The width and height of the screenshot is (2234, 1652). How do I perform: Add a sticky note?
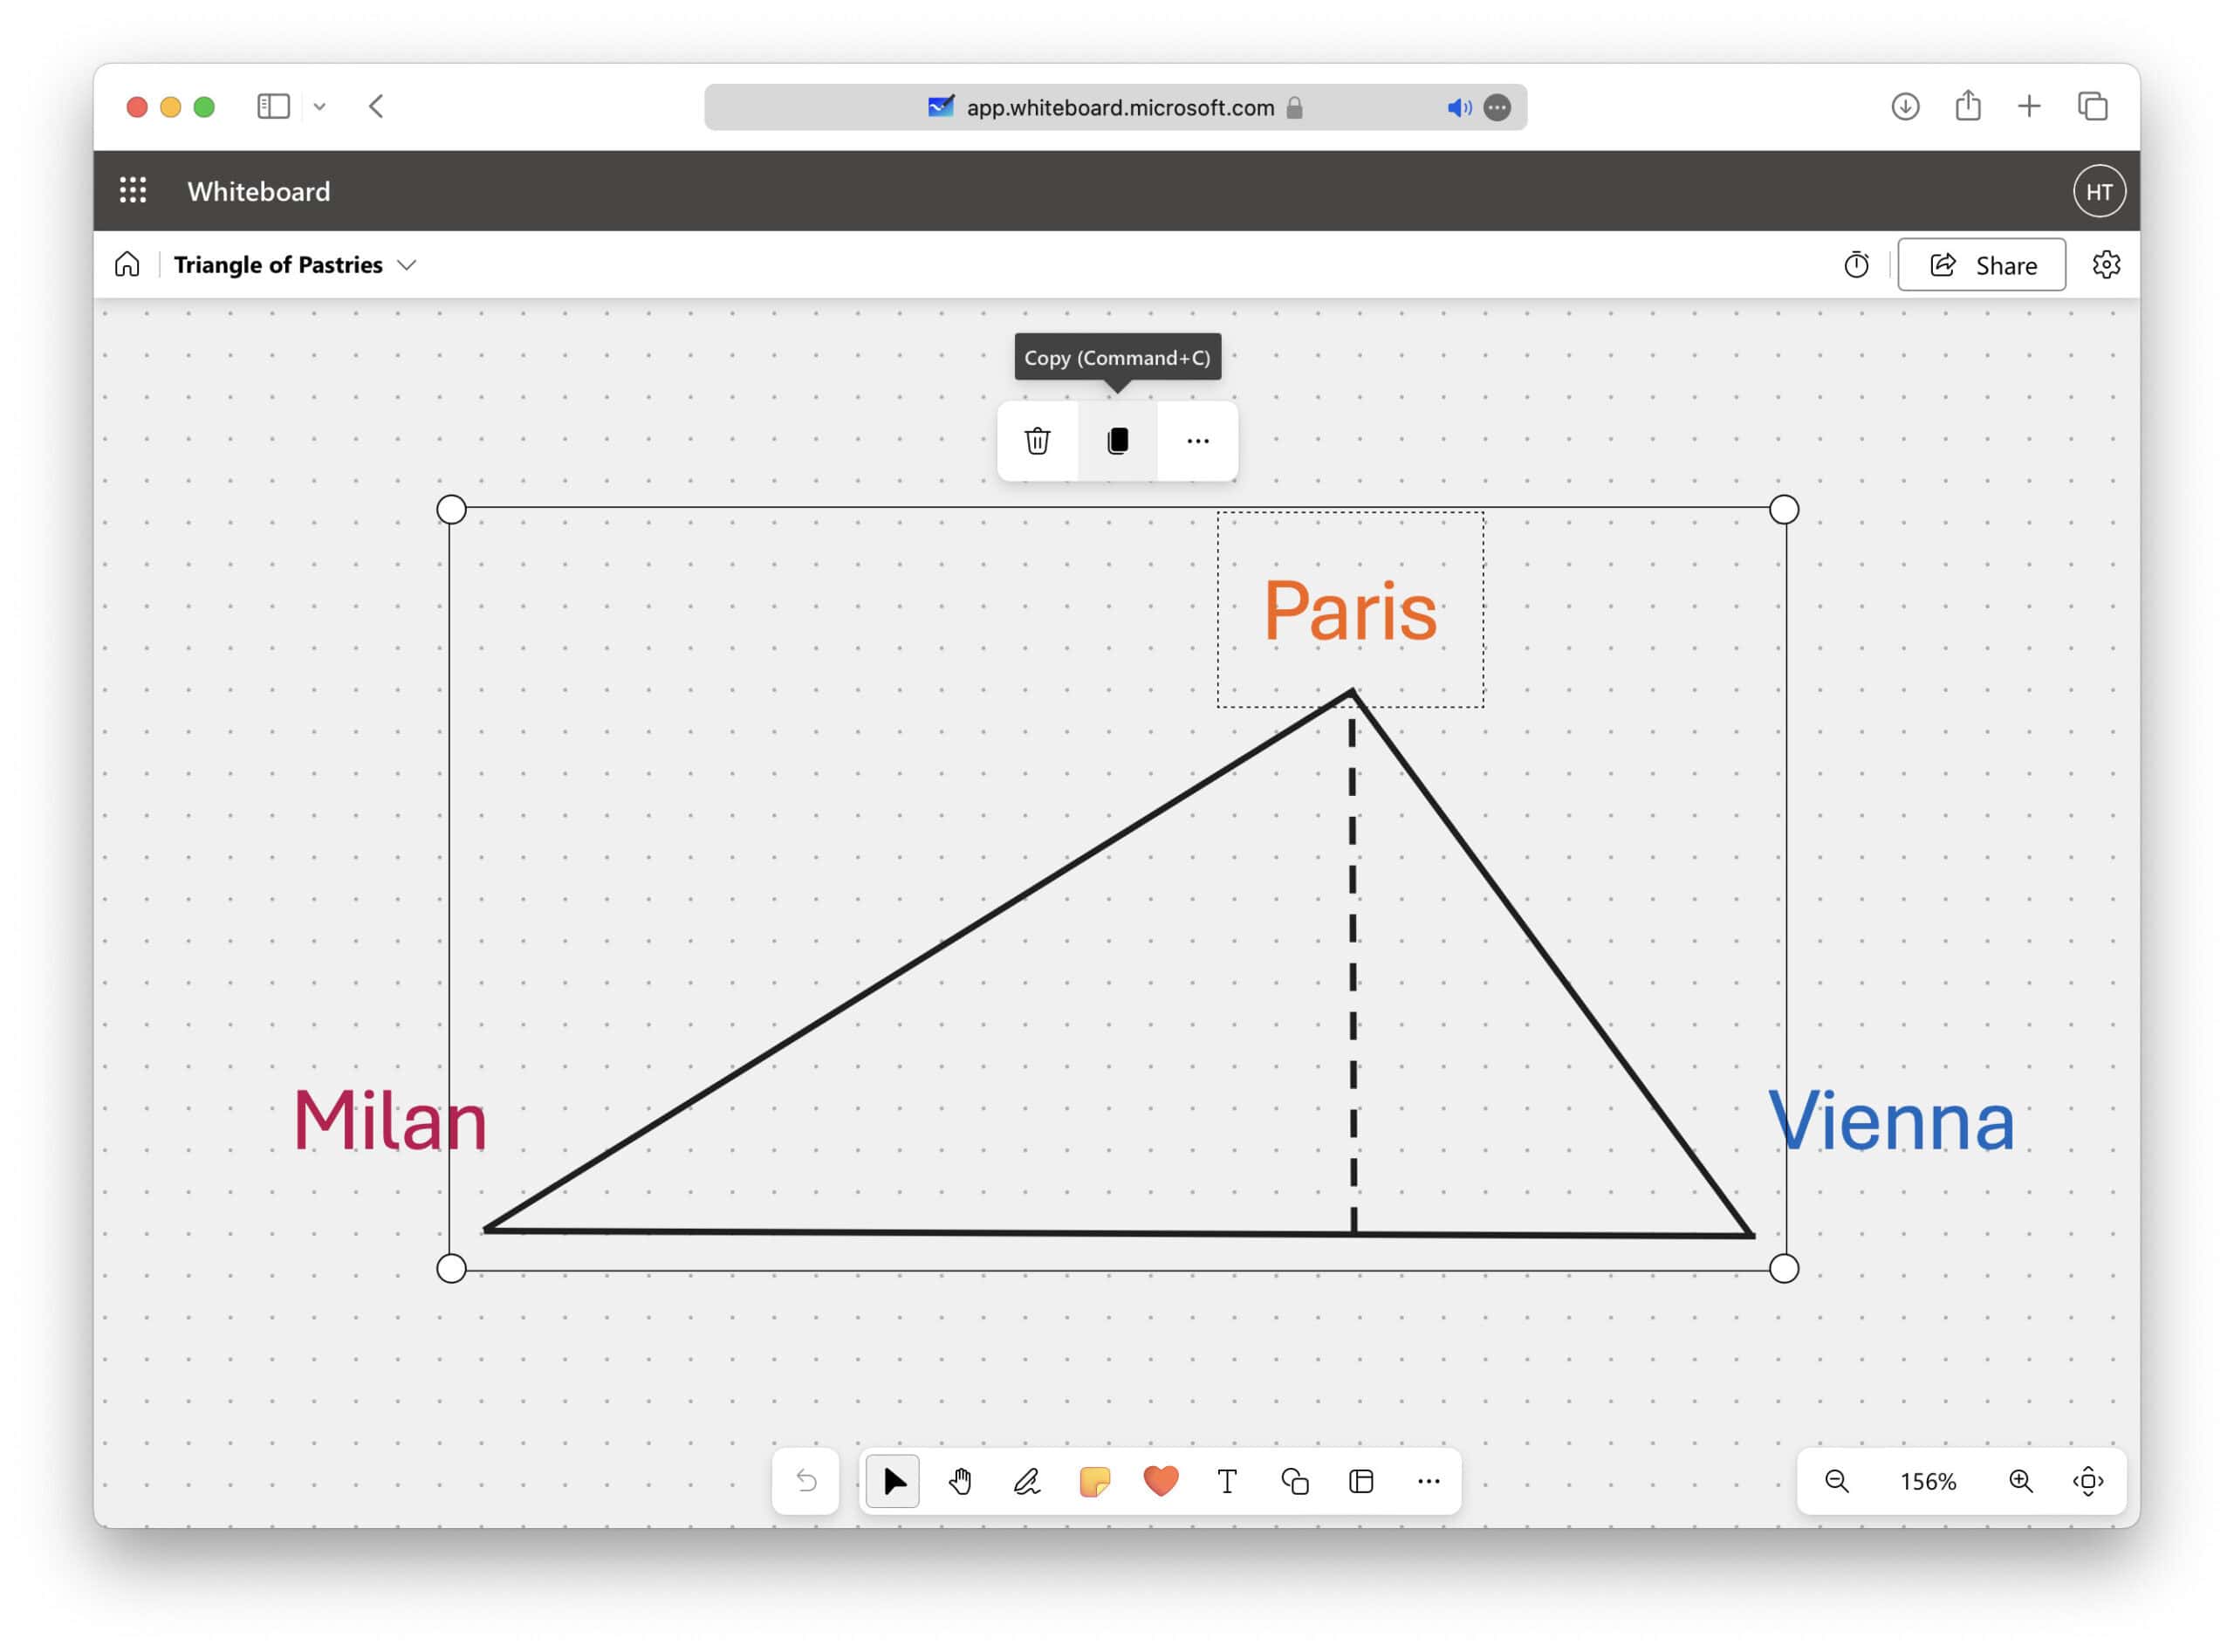(x=1094, y=1481)
